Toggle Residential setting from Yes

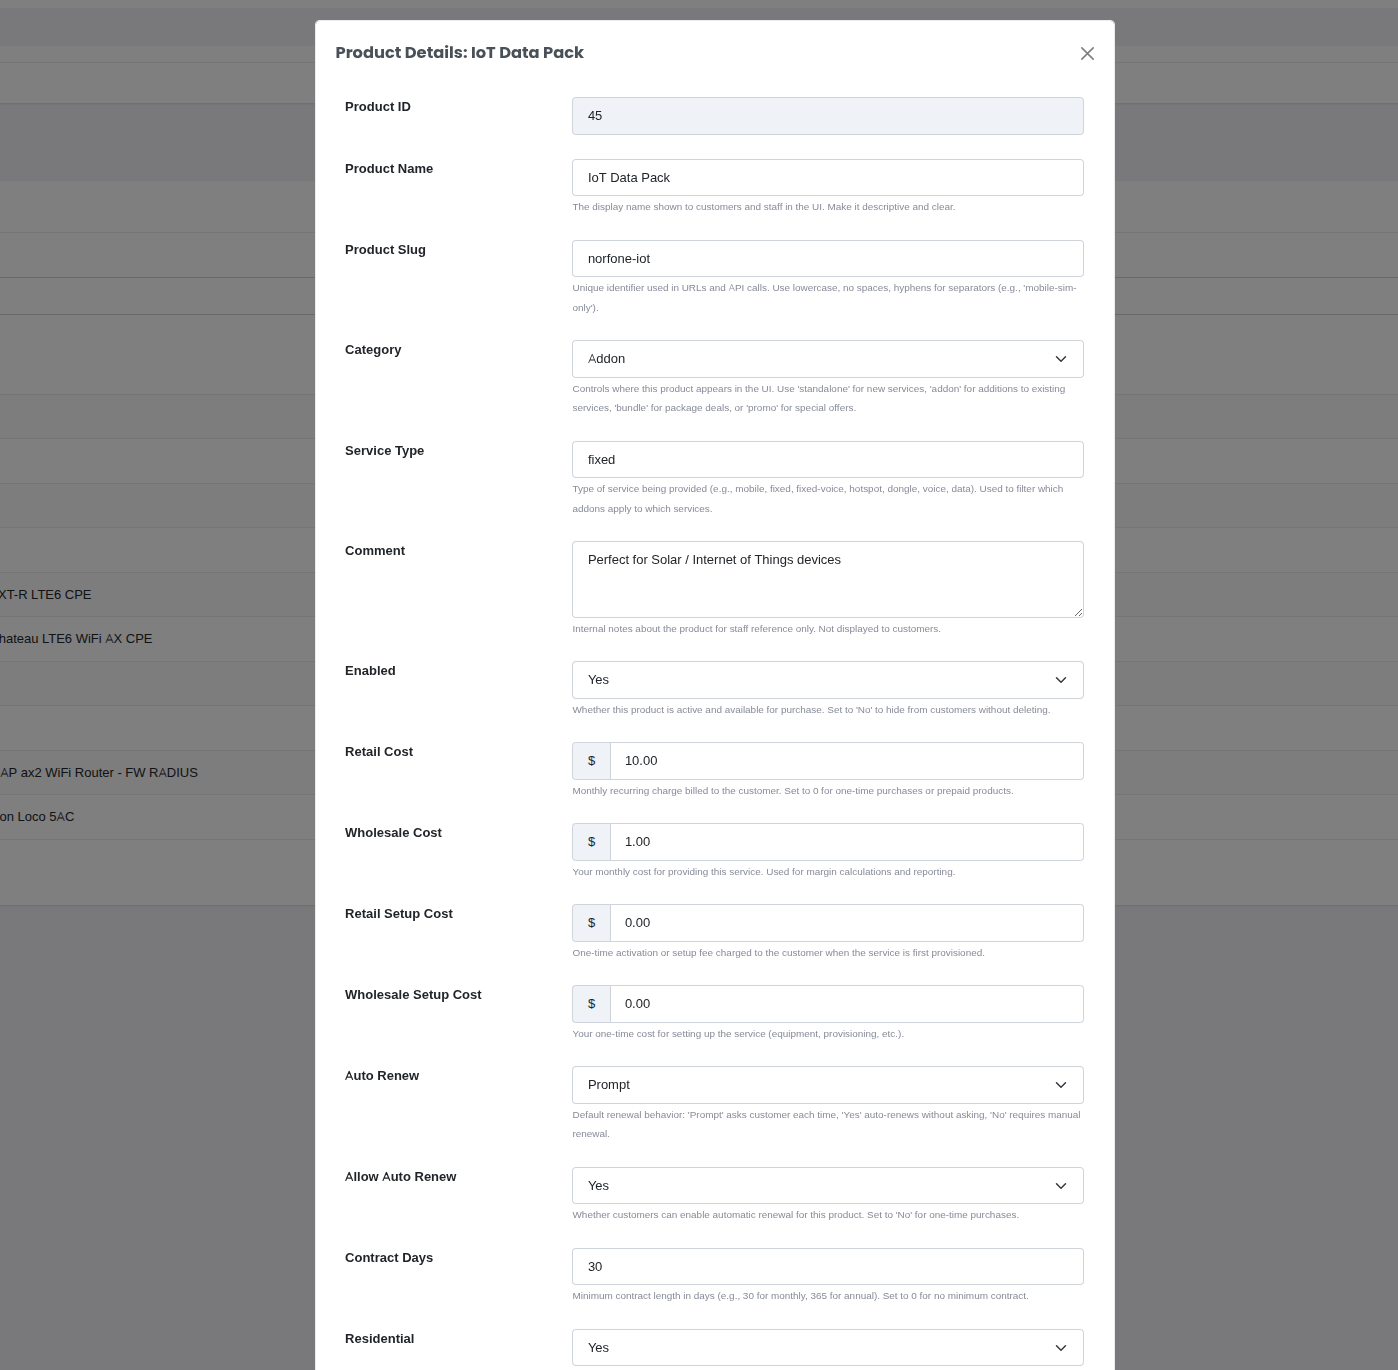(827, 1347)
